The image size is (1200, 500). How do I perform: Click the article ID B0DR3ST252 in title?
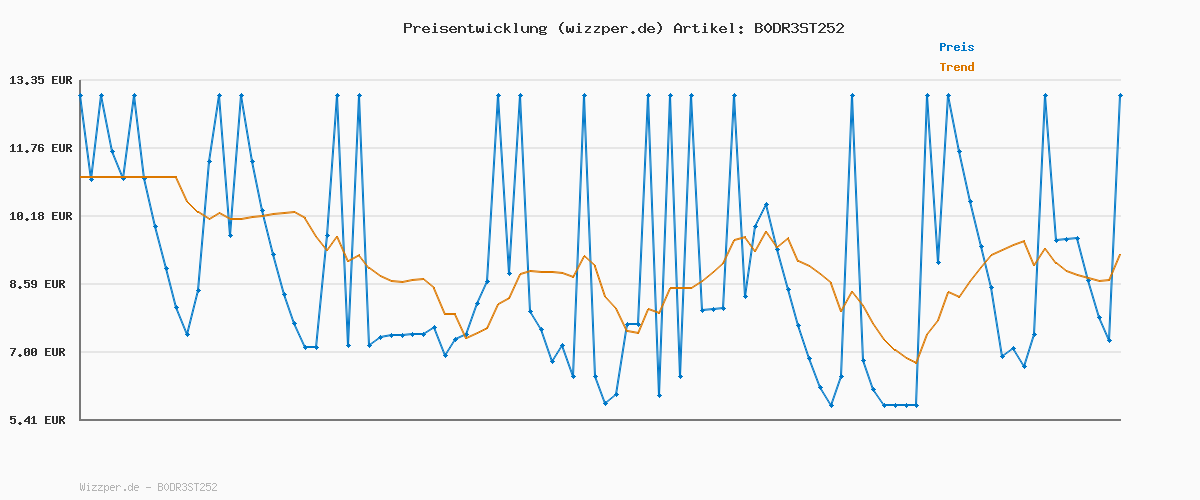[799, 28]
